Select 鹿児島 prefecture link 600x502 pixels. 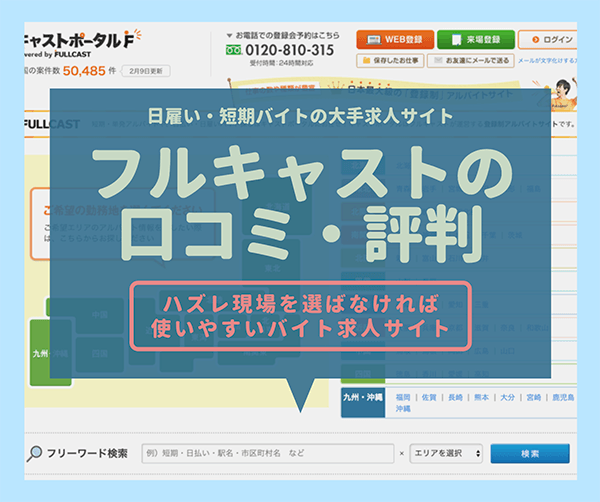click(563, 398)
